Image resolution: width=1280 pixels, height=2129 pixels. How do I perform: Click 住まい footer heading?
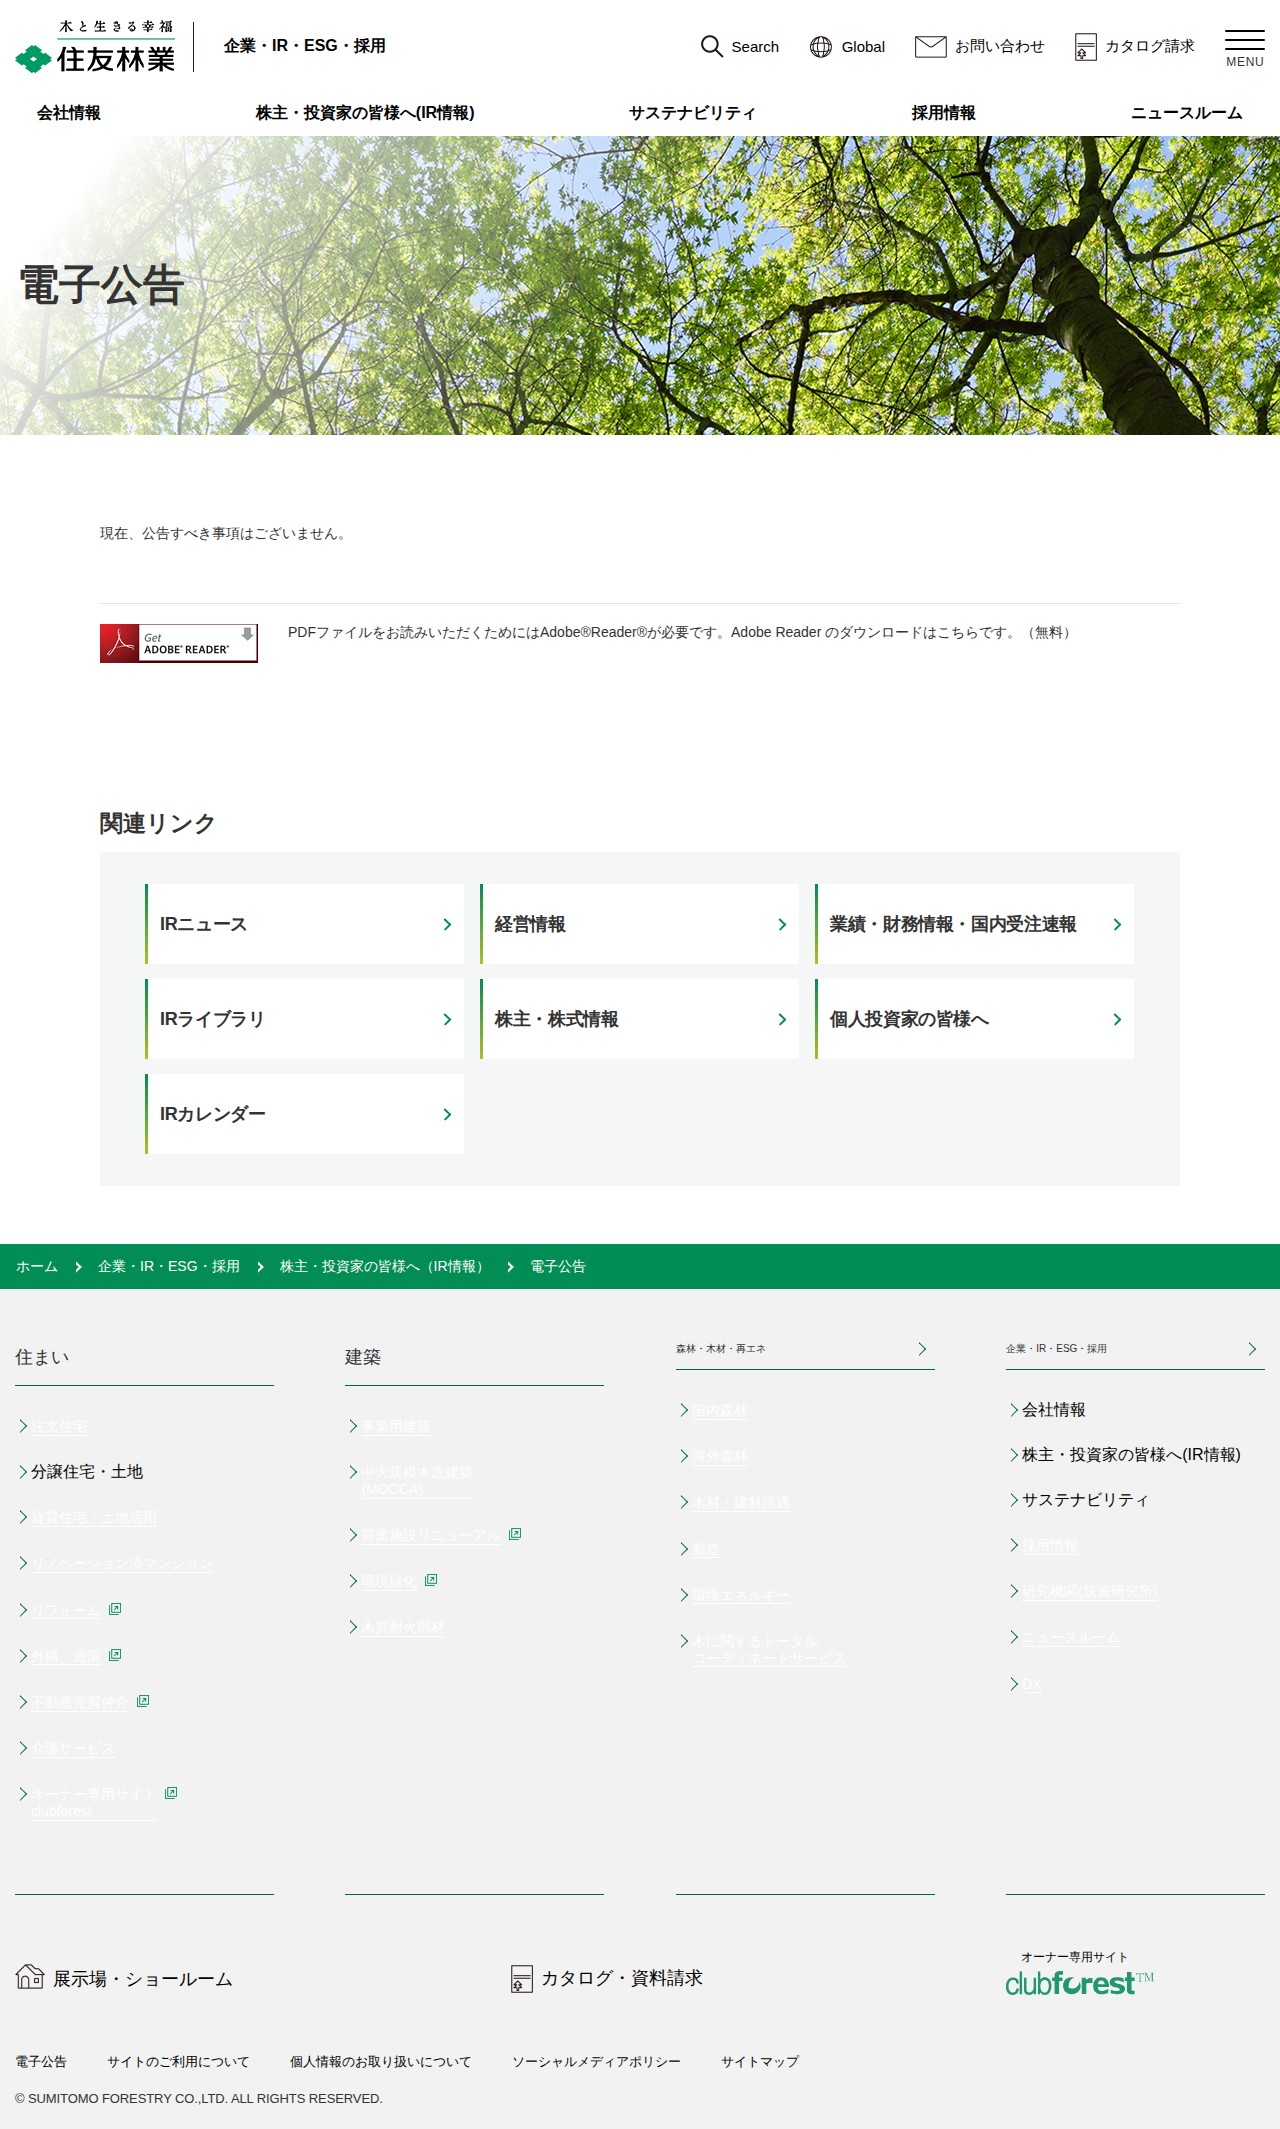[x=42, y=1357]
